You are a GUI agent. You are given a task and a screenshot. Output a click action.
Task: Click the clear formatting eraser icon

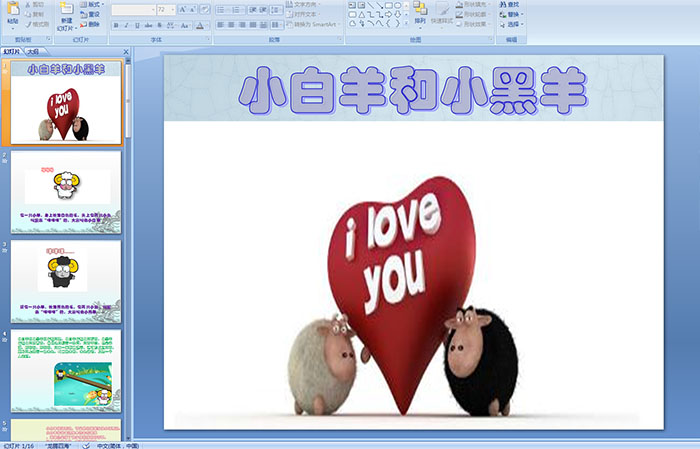204,9
